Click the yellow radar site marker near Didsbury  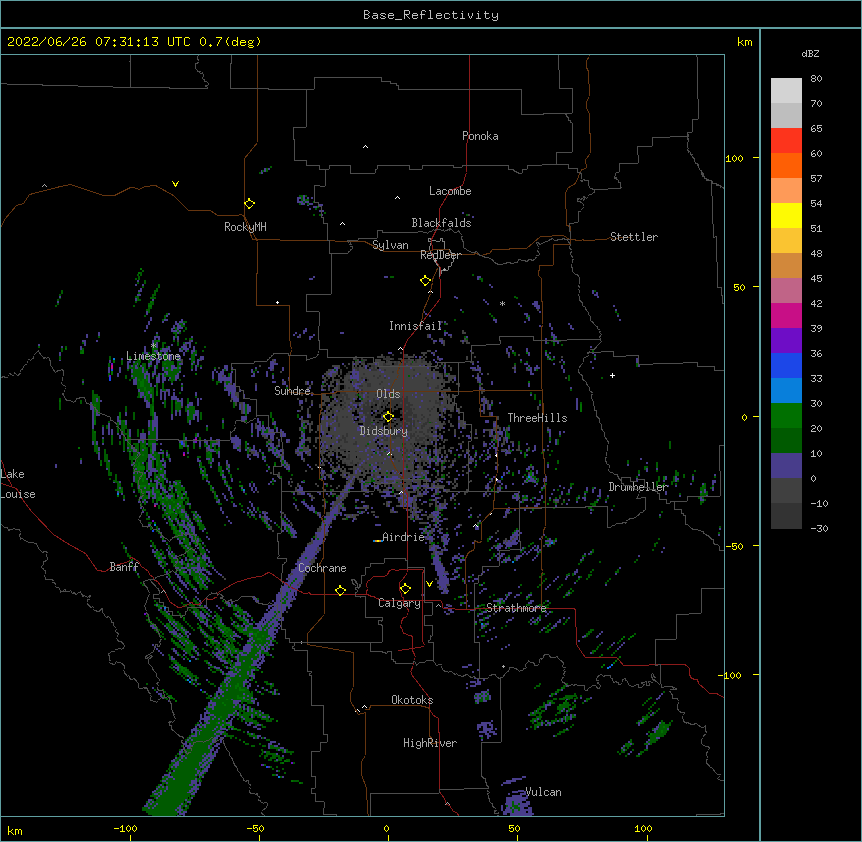click(x=388, y=417)
